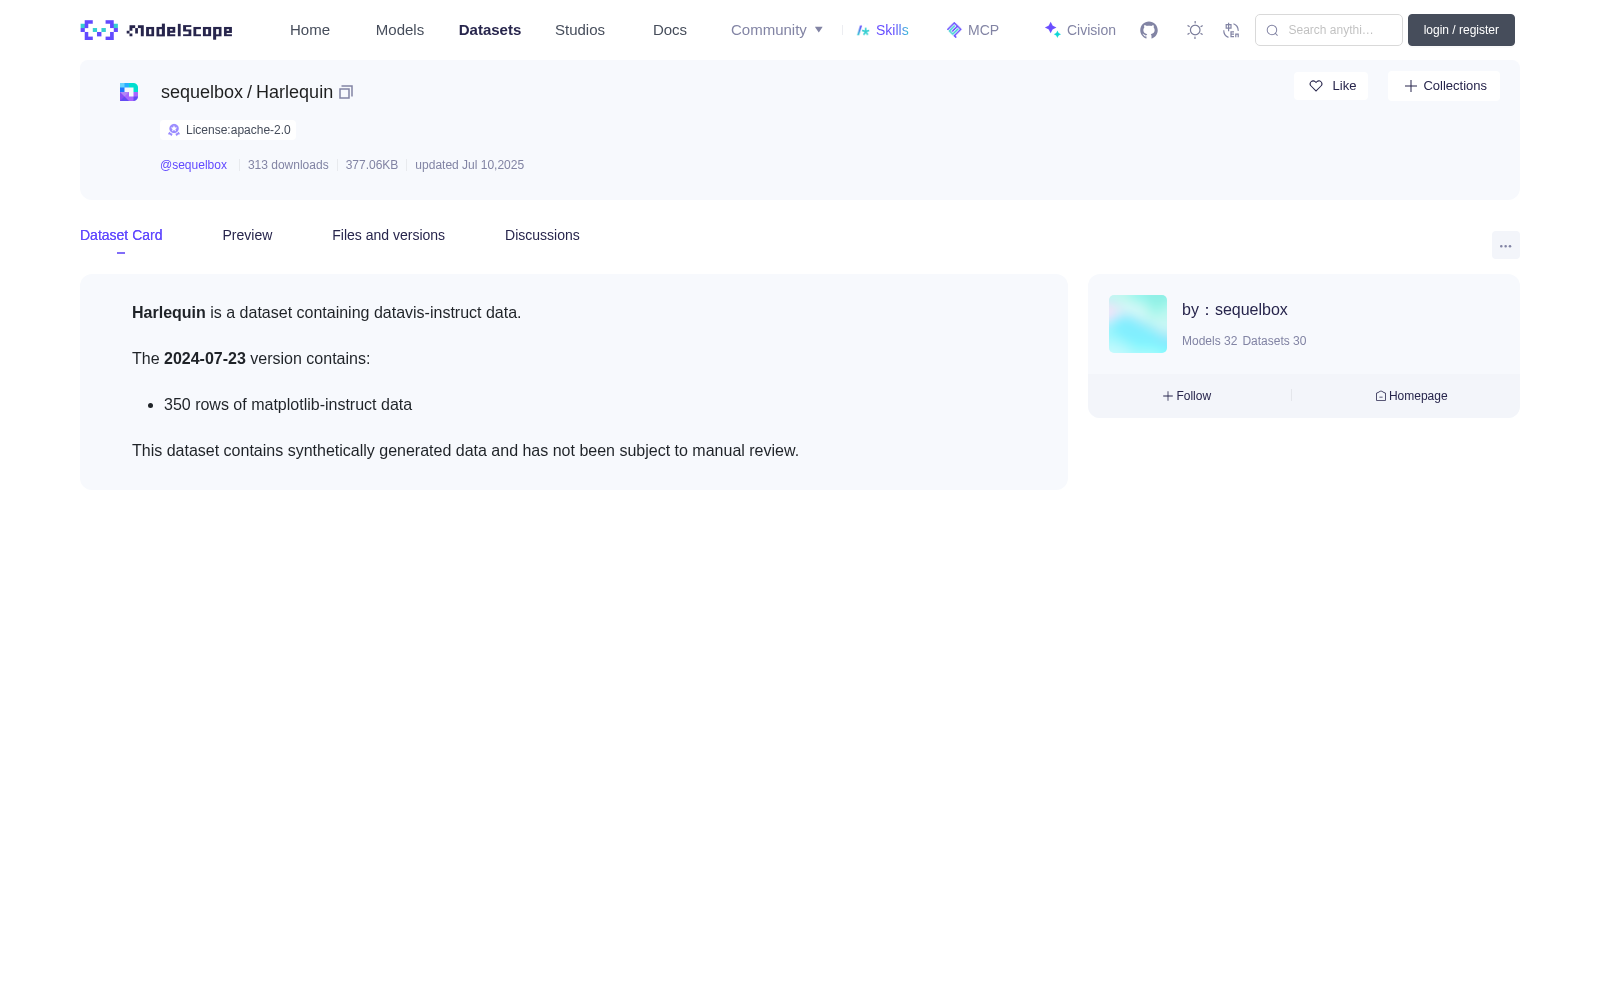Click the sequelbox name in the title
This screenshot has width=1600, height=1000.
pyautogui.click(x=202, y=92)
